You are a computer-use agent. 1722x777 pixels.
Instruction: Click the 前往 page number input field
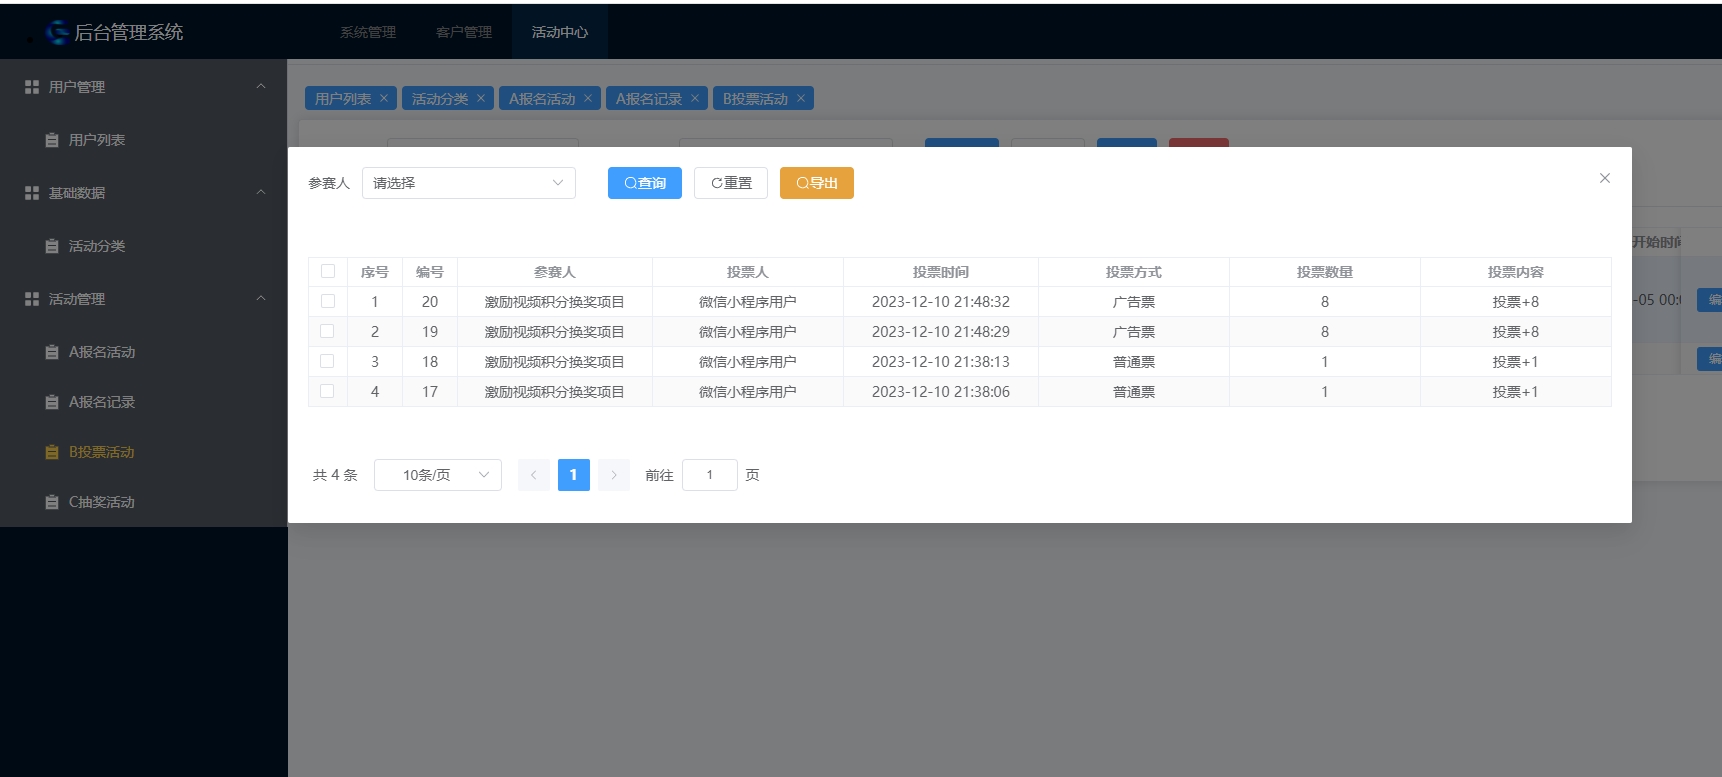709,475
